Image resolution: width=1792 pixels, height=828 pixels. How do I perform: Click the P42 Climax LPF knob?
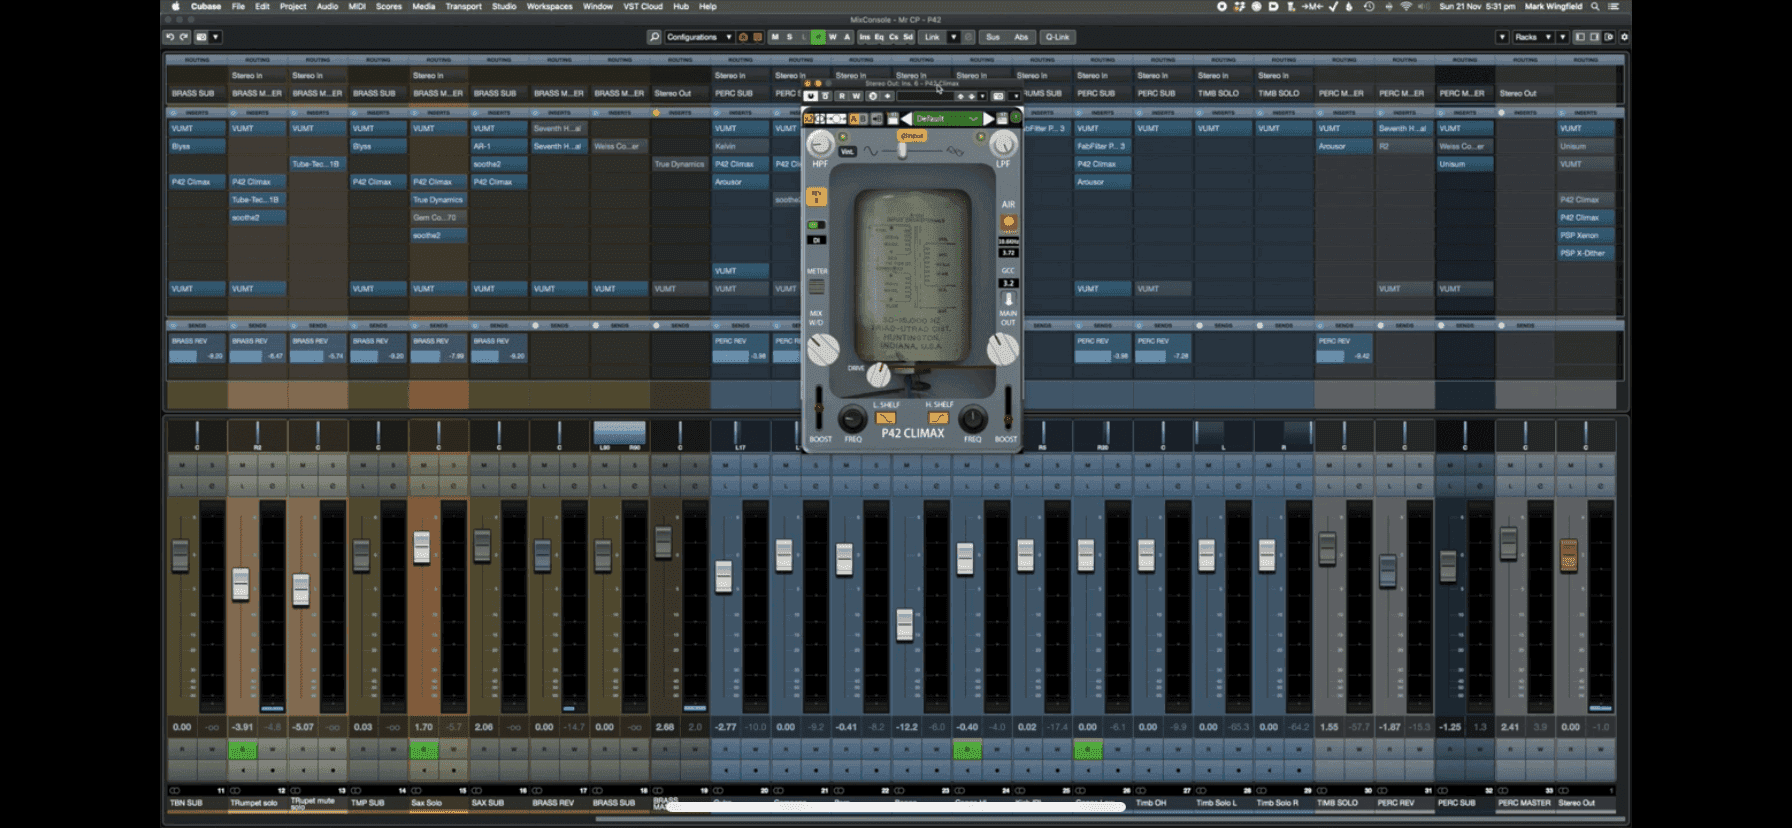click(1004, 144)
